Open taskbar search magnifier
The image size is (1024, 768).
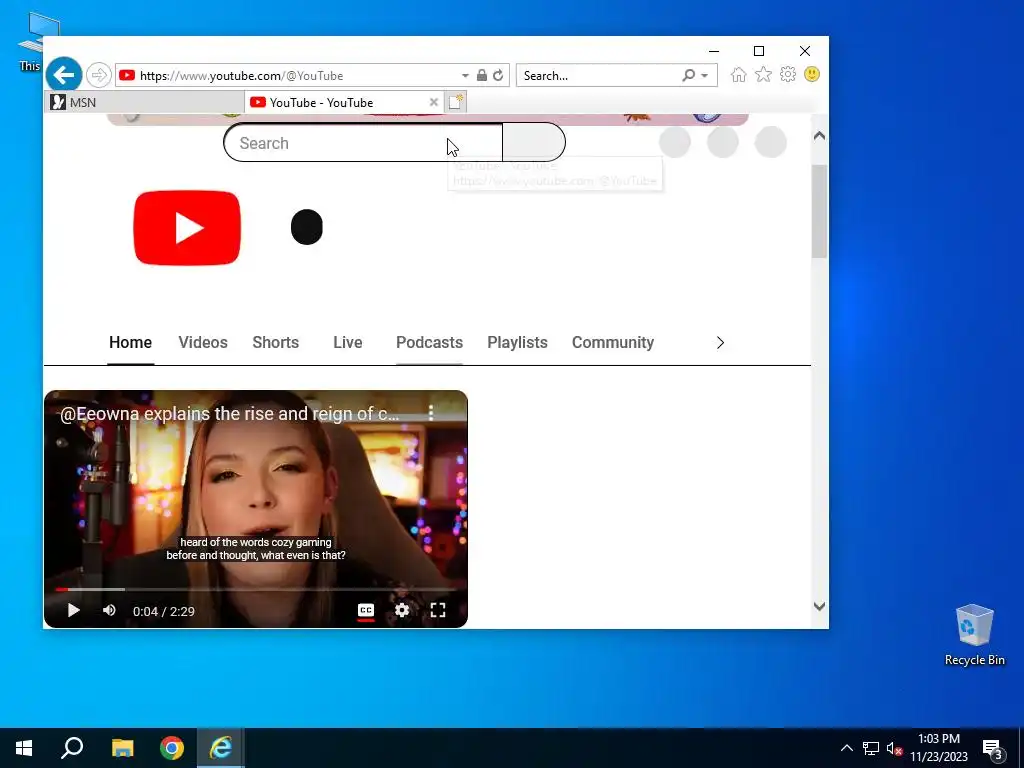pyautogui.click(x=72, y=748)
